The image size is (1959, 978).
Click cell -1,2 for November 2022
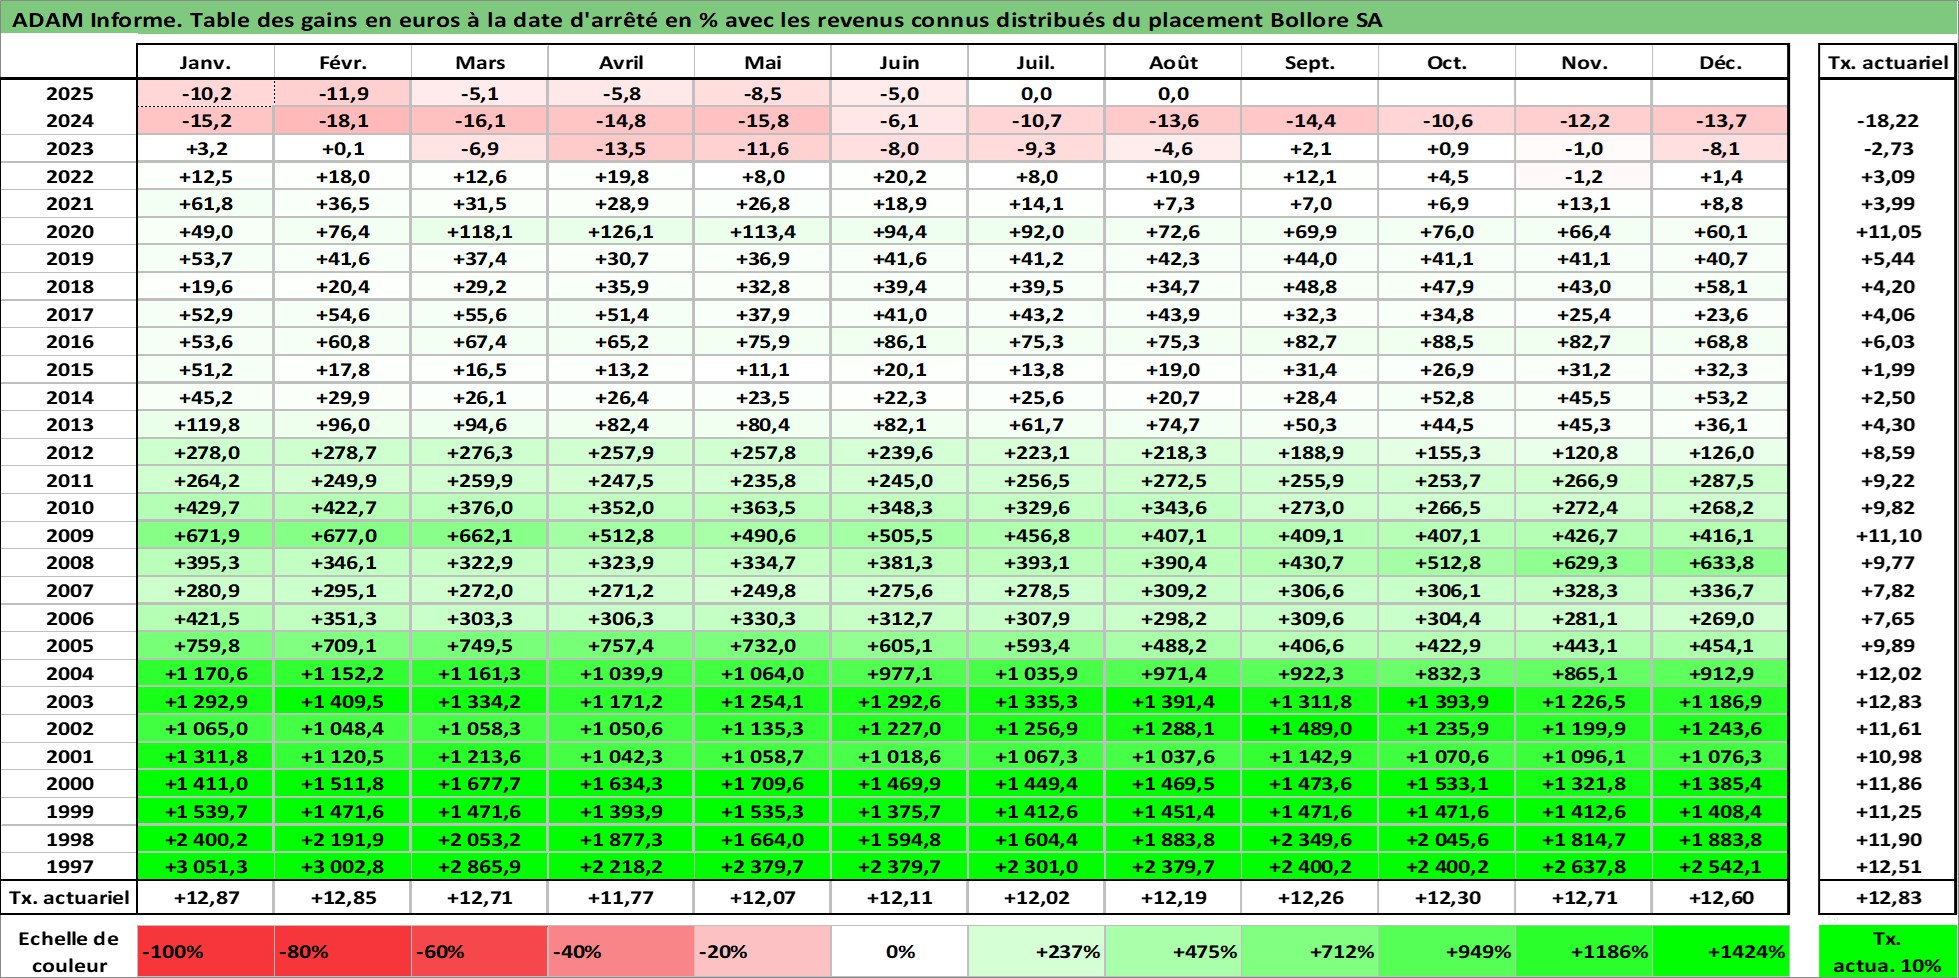(1584, 177)
